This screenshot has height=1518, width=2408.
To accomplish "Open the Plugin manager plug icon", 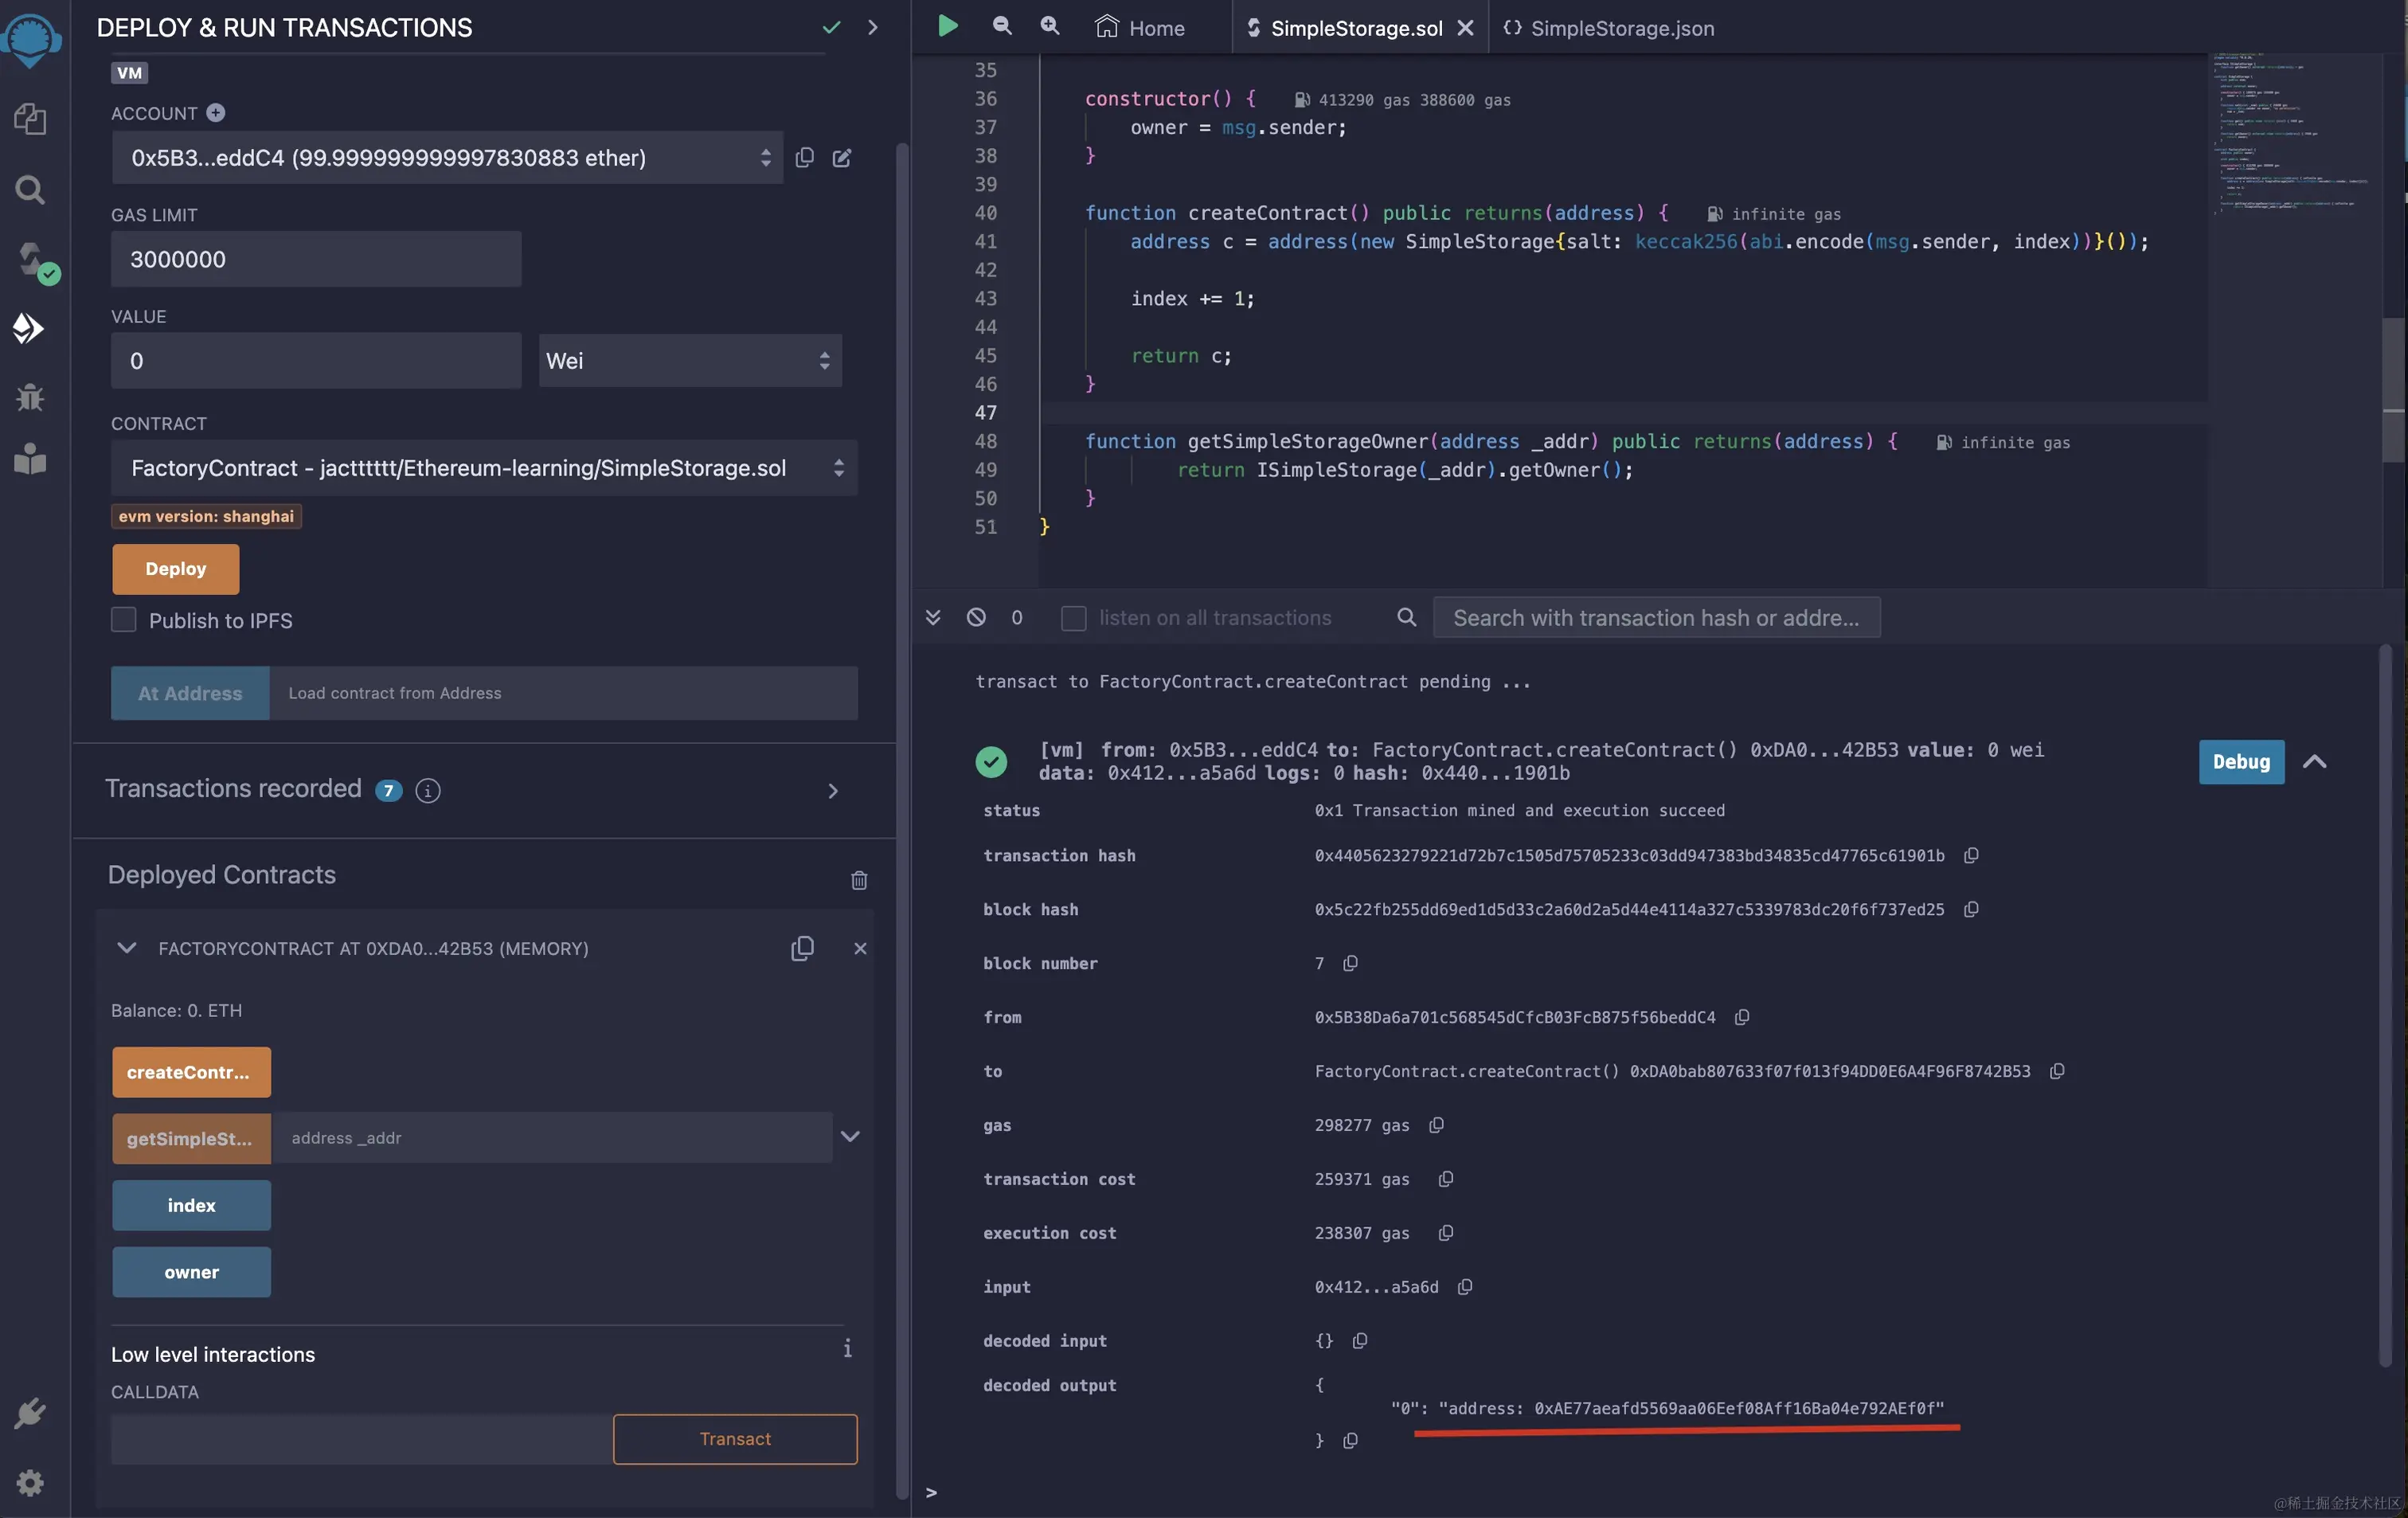I will pyautogui.click(x=30, y=1413).
